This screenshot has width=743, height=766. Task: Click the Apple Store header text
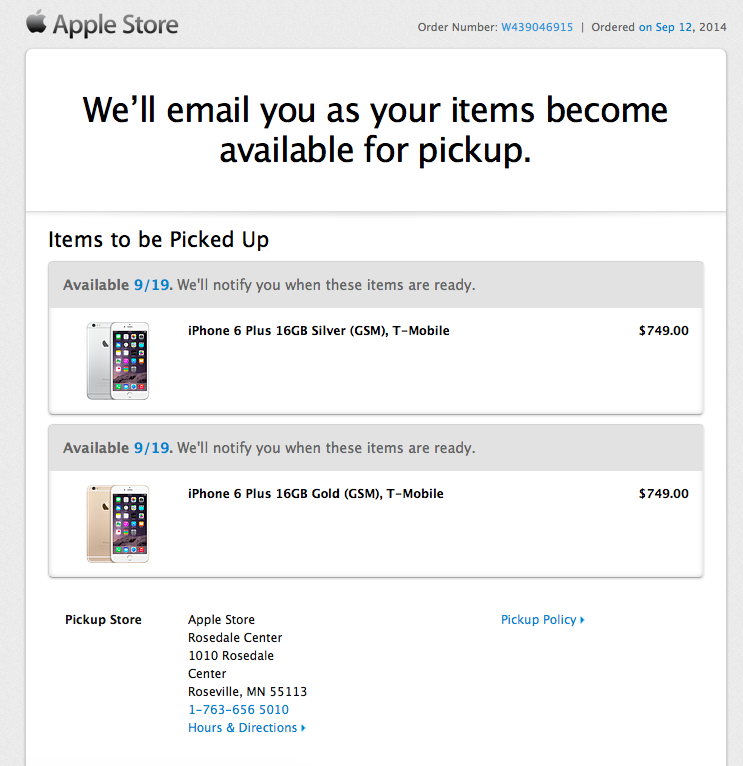(x=115, y=24)
